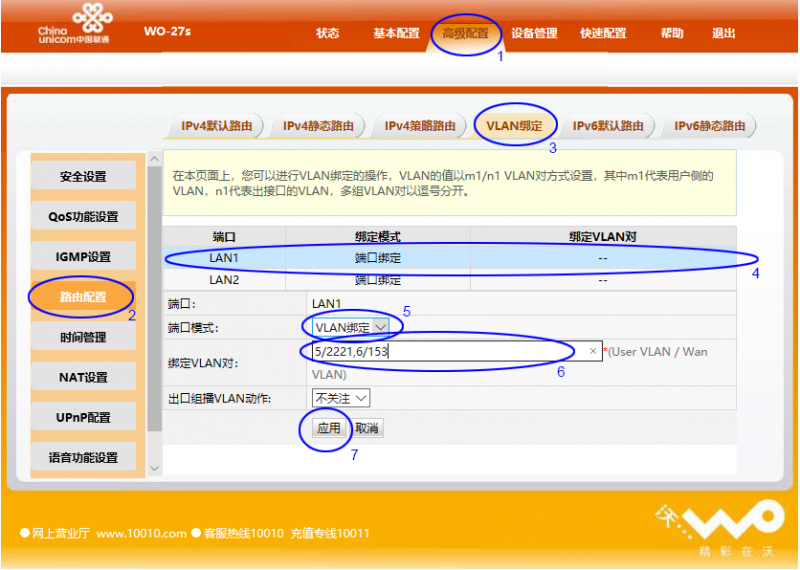Open the 端口模式 dropdown showing VLAN绑定
Viewport: 800px width, 570px height.
point(346,327)
